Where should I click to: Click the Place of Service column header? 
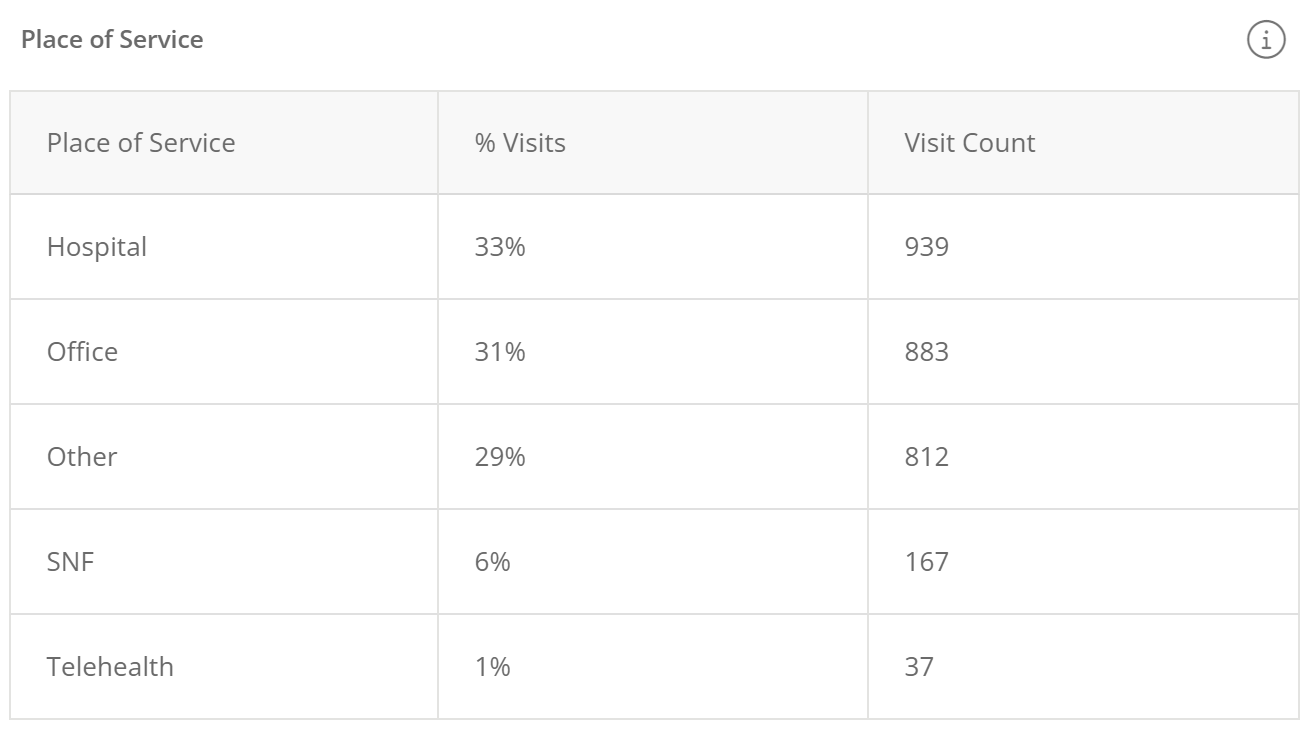click(x=141, y=143)
